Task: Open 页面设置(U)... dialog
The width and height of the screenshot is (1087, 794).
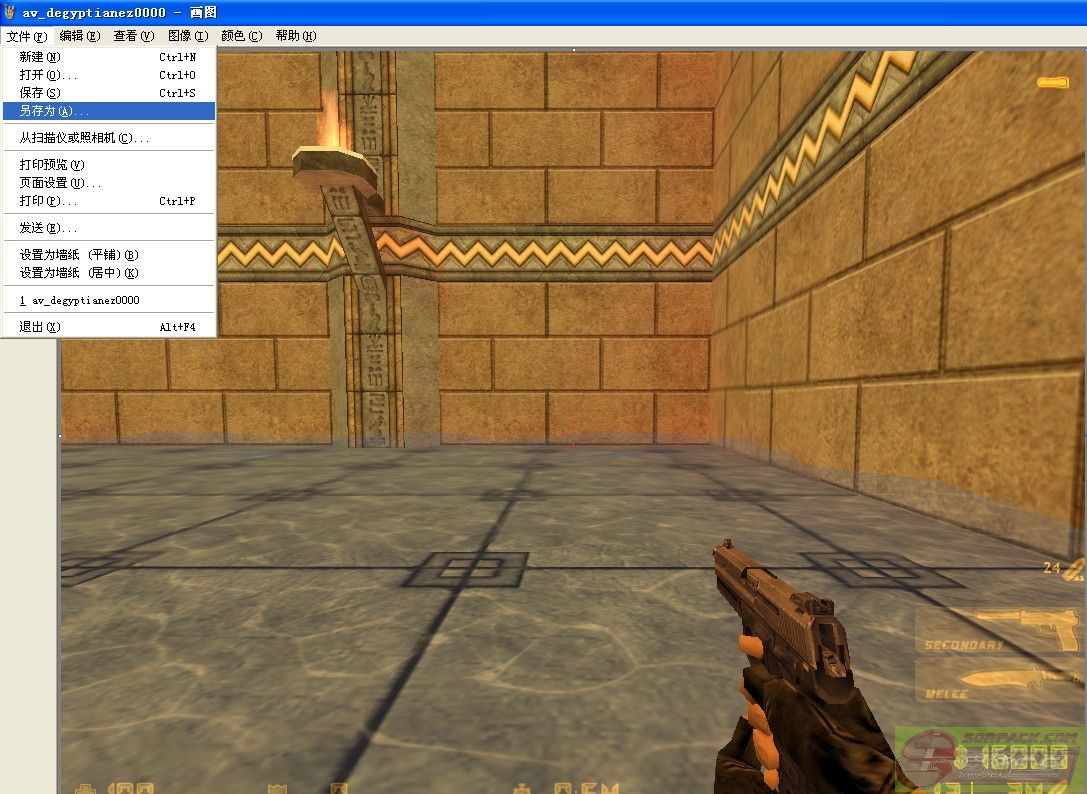Action: point(60,183)
